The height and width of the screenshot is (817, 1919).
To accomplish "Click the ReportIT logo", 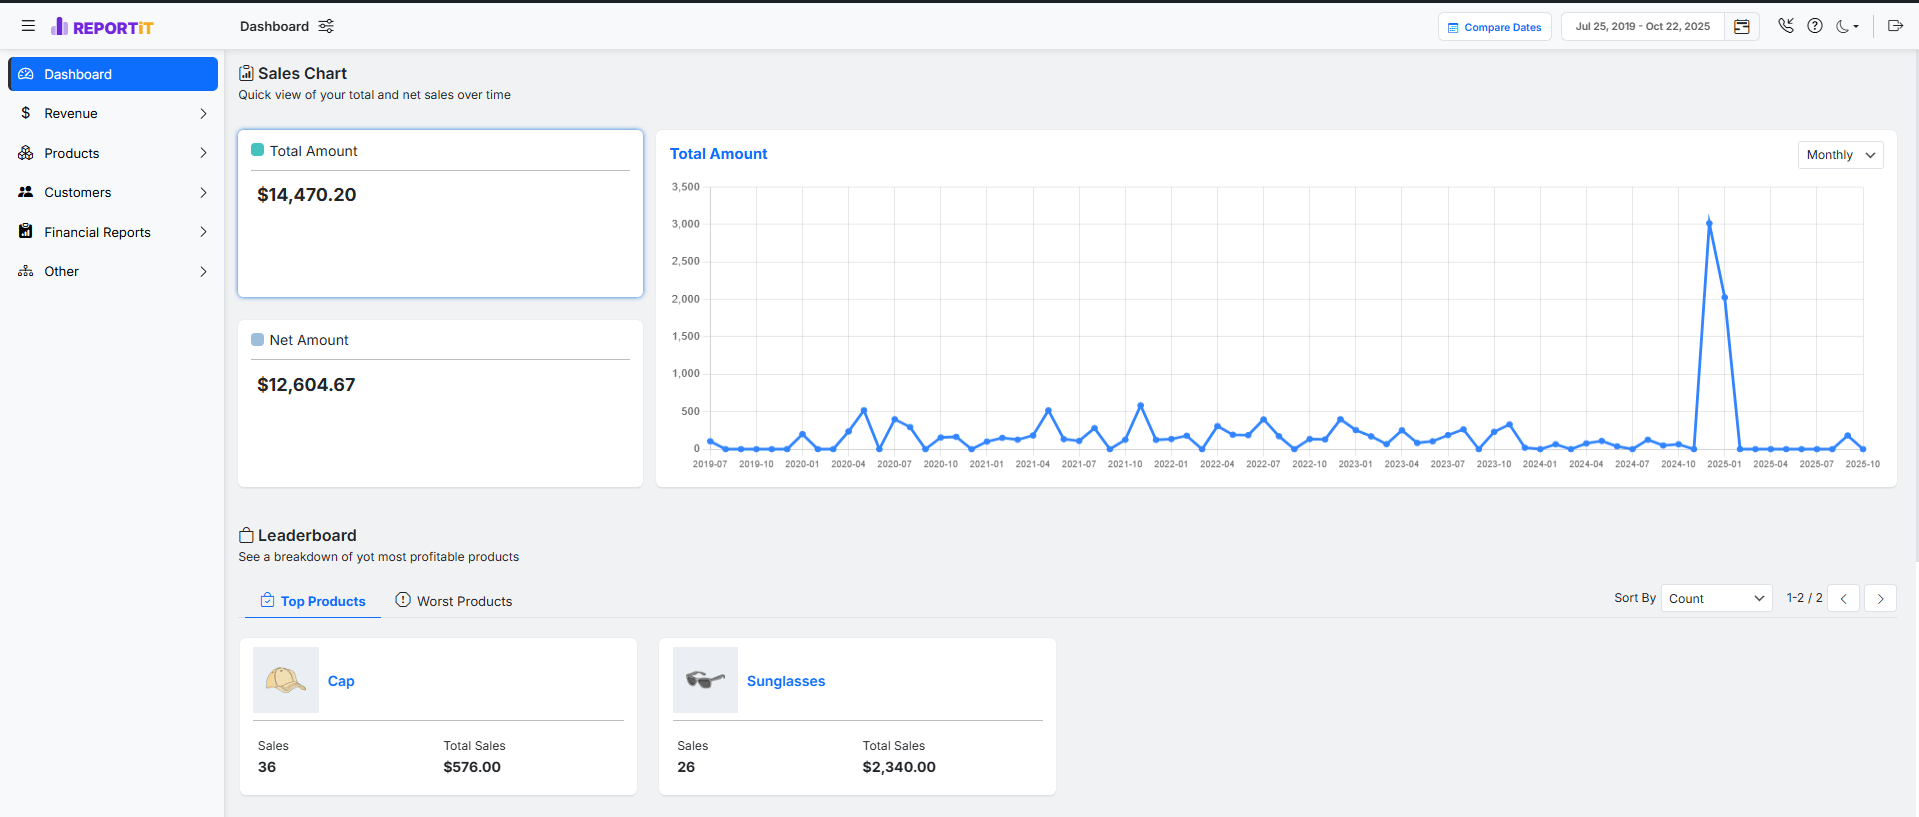I will (103, 27).
